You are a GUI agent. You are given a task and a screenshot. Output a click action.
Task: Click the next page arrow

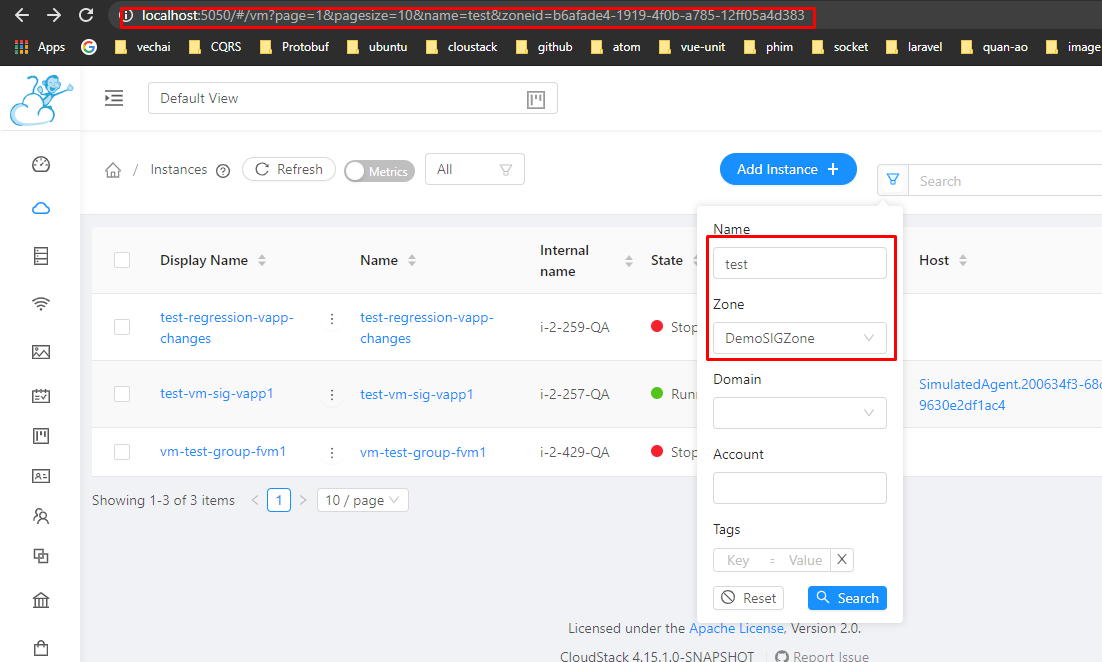303,500
